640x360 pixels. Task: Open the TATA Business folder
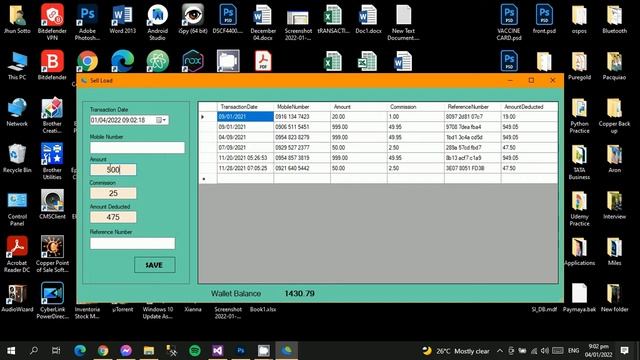point(579,162)
